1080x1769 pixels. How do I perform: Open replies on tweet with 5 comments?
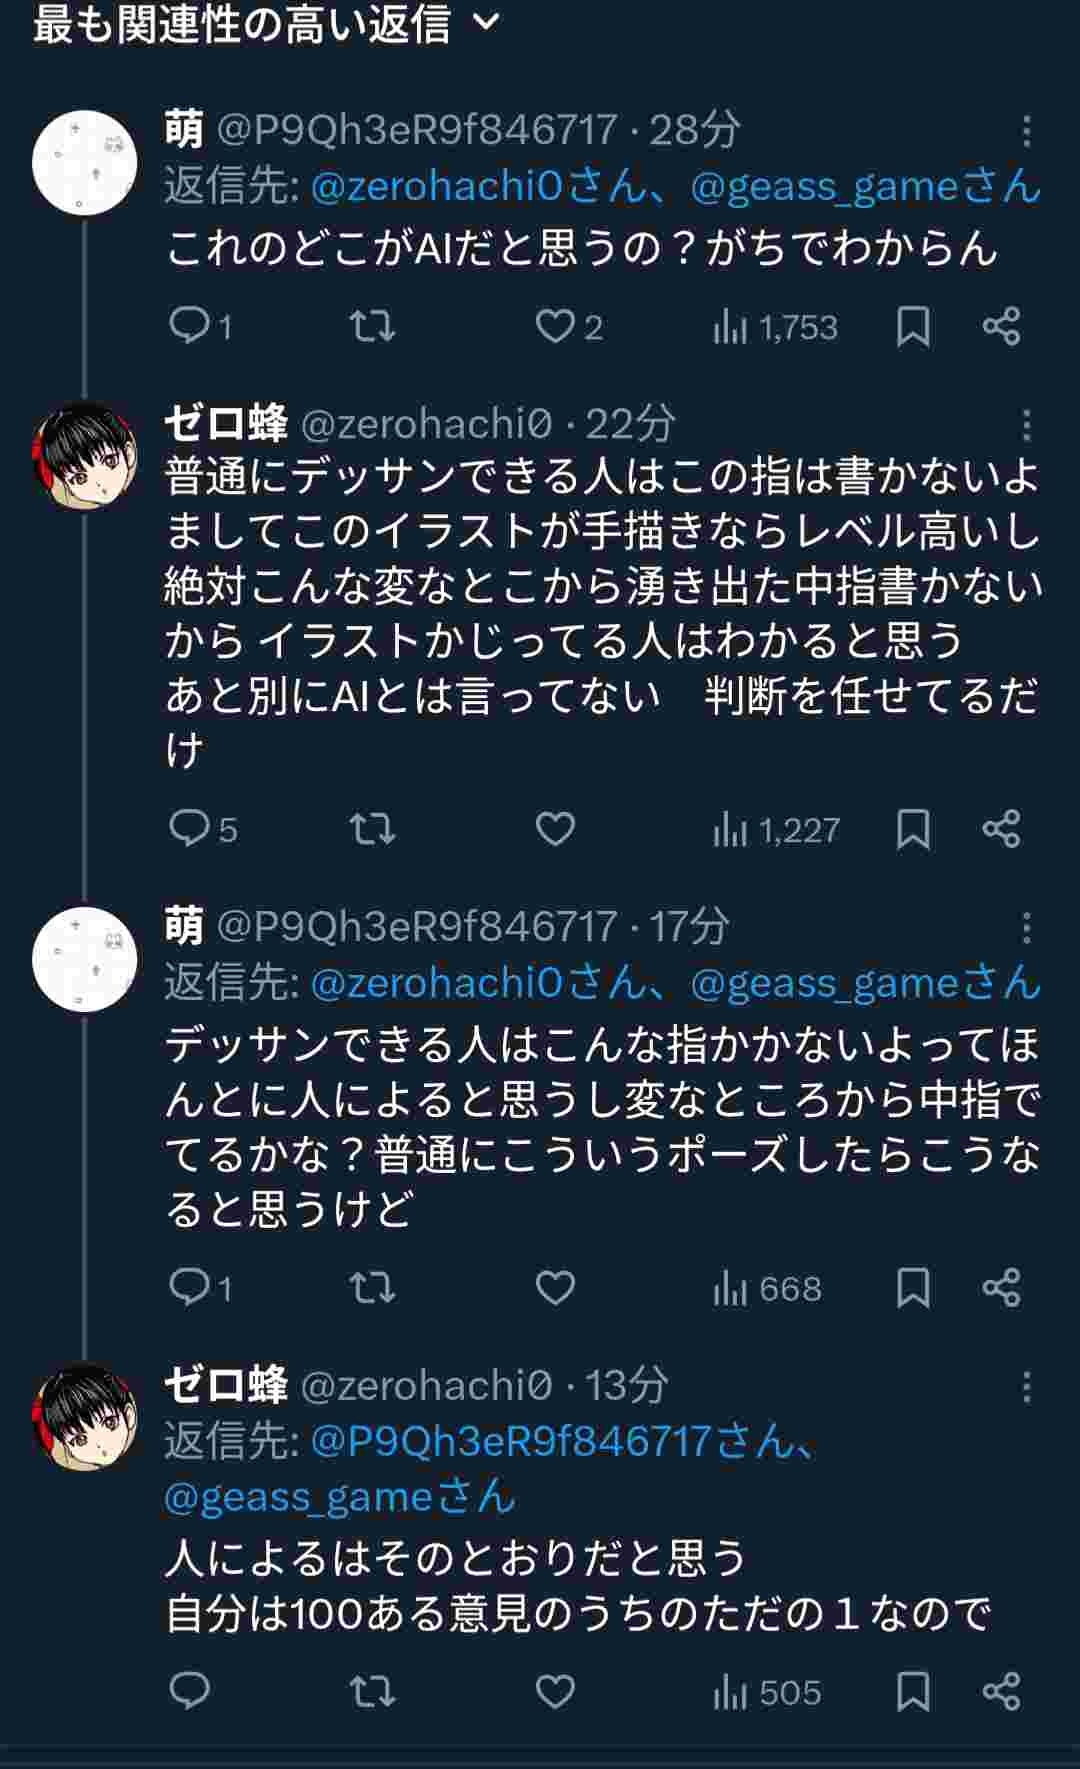point(190,829)
